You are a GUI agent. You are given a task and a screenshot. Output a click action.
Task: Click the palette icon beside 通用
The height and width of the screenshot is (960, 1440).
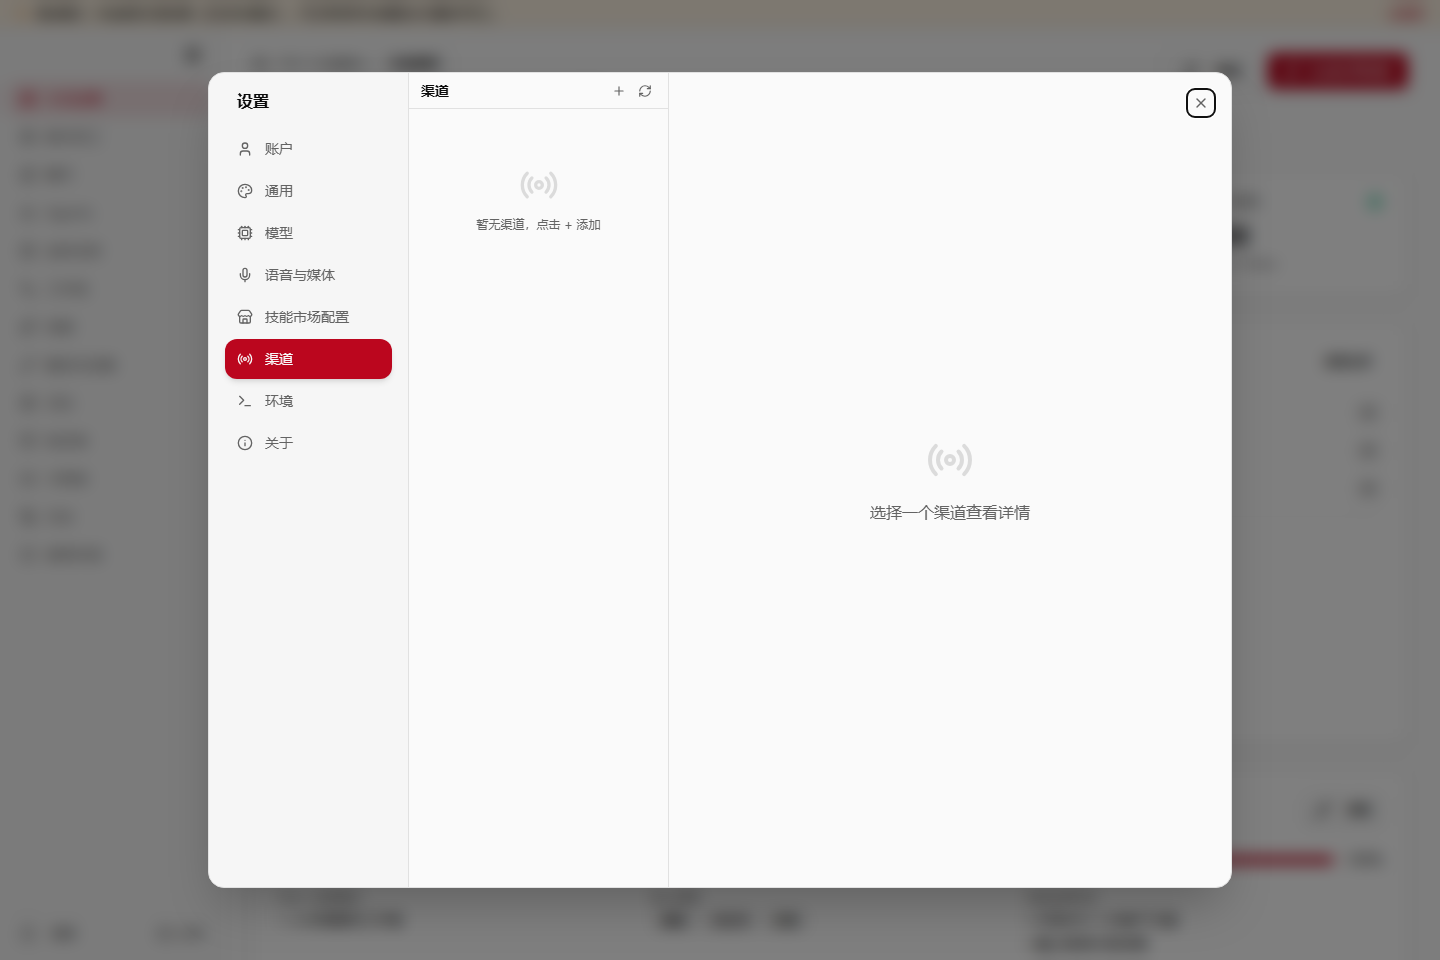pos(245,191)
